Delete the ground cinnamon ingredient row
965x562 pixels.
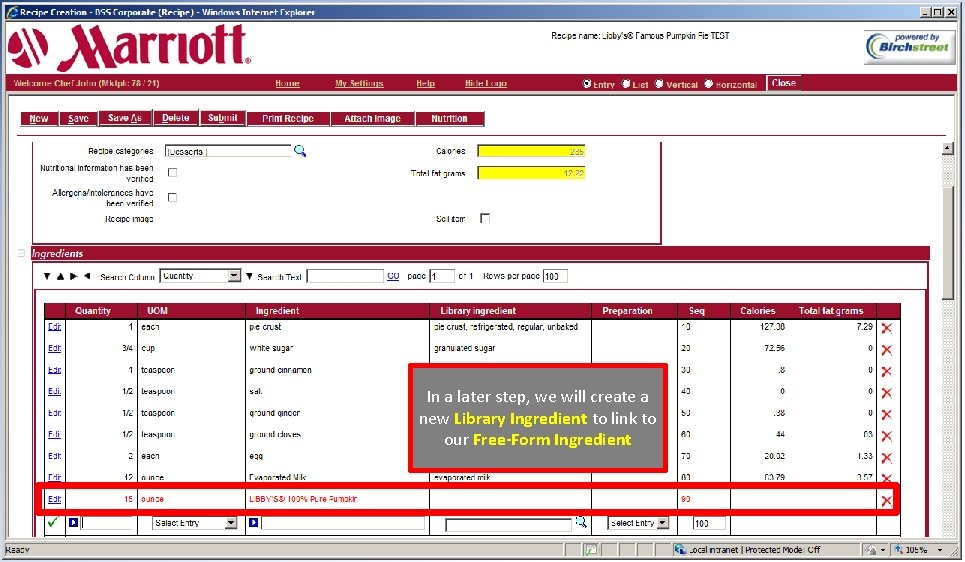pyautogui.click(x=886, y=371)
